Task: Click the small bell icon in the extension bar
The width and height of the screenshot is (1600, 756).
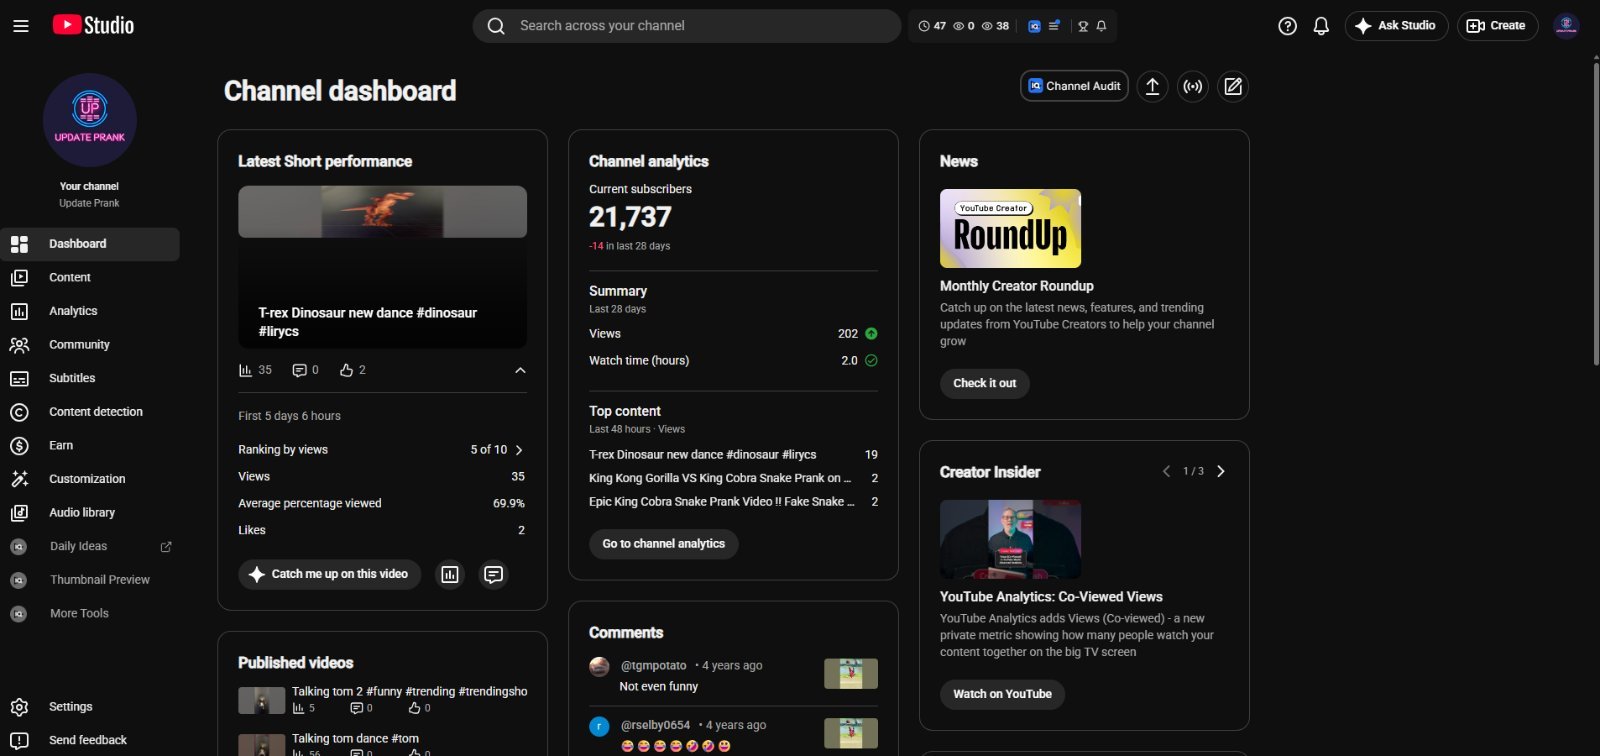Action: (x=1101, y=26)
